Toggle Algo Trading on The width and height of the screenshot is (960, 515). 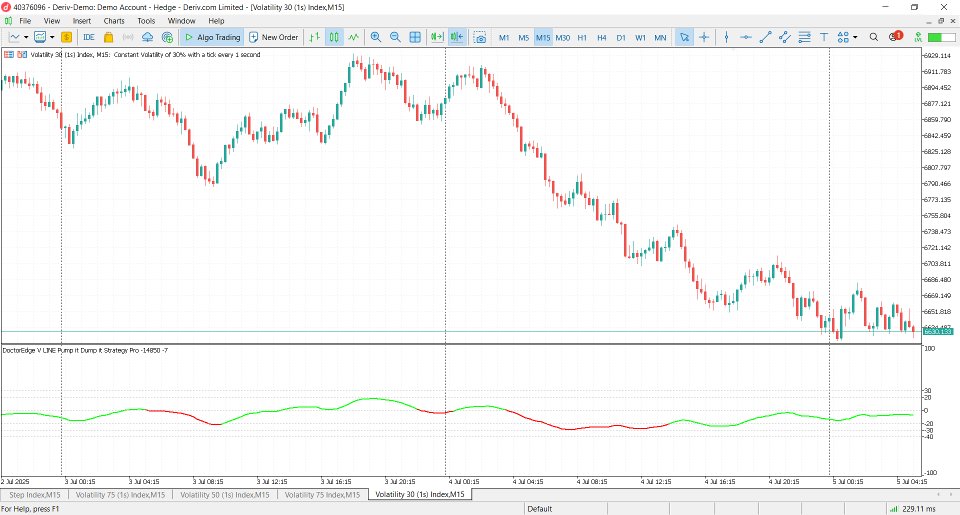point(212,37)
